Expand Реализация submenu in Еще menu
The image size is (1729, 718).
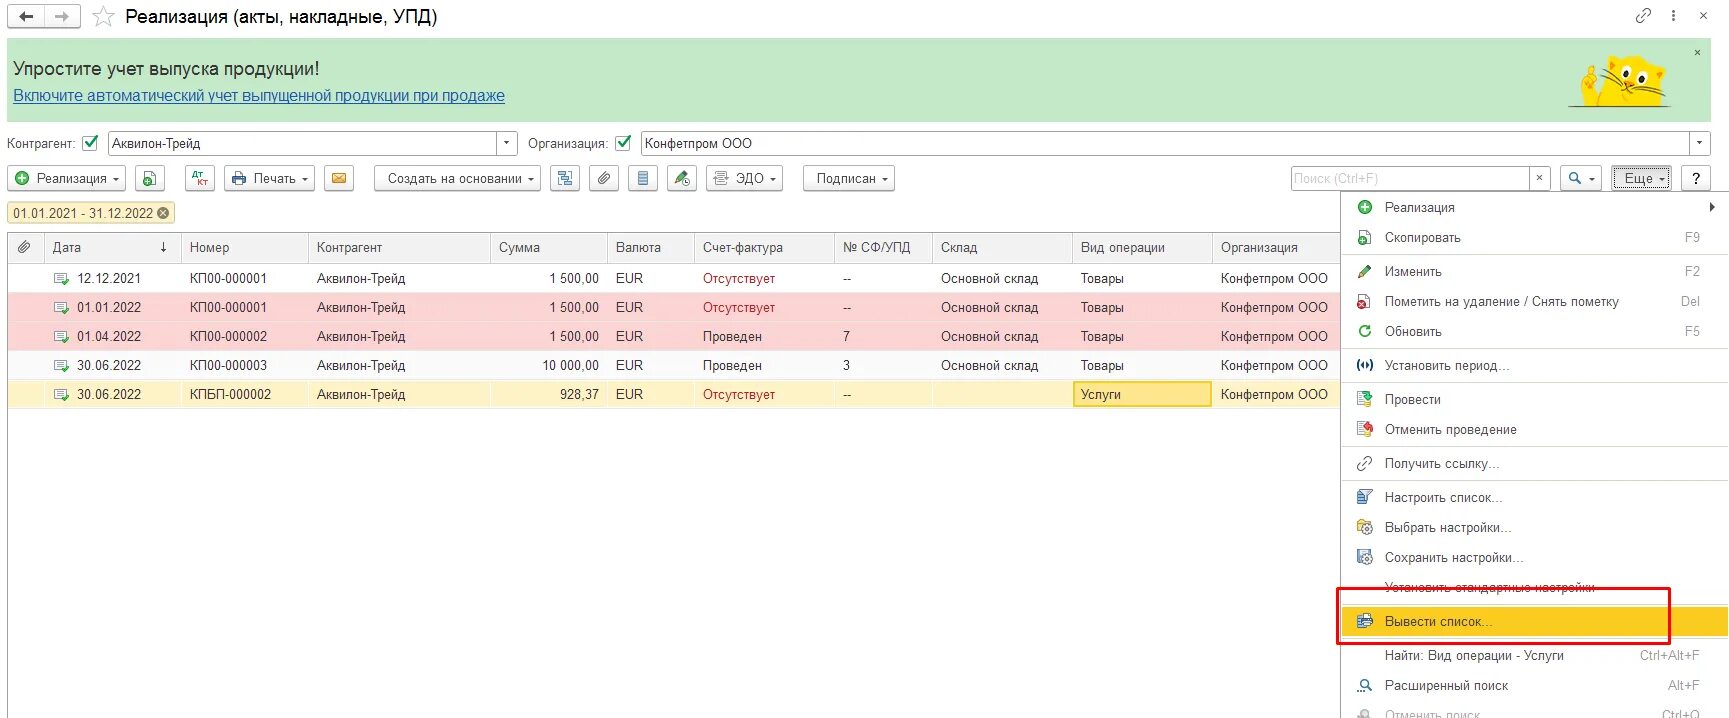[x=1534, y=207]
